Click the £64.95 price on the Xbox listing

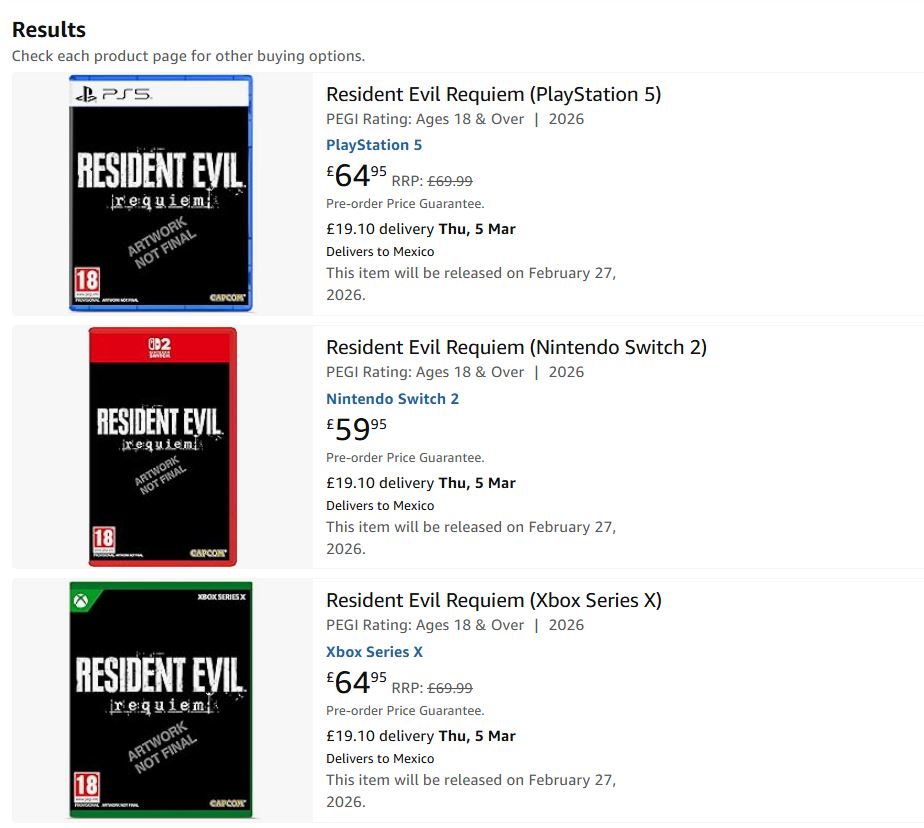[x=356, y=682]
